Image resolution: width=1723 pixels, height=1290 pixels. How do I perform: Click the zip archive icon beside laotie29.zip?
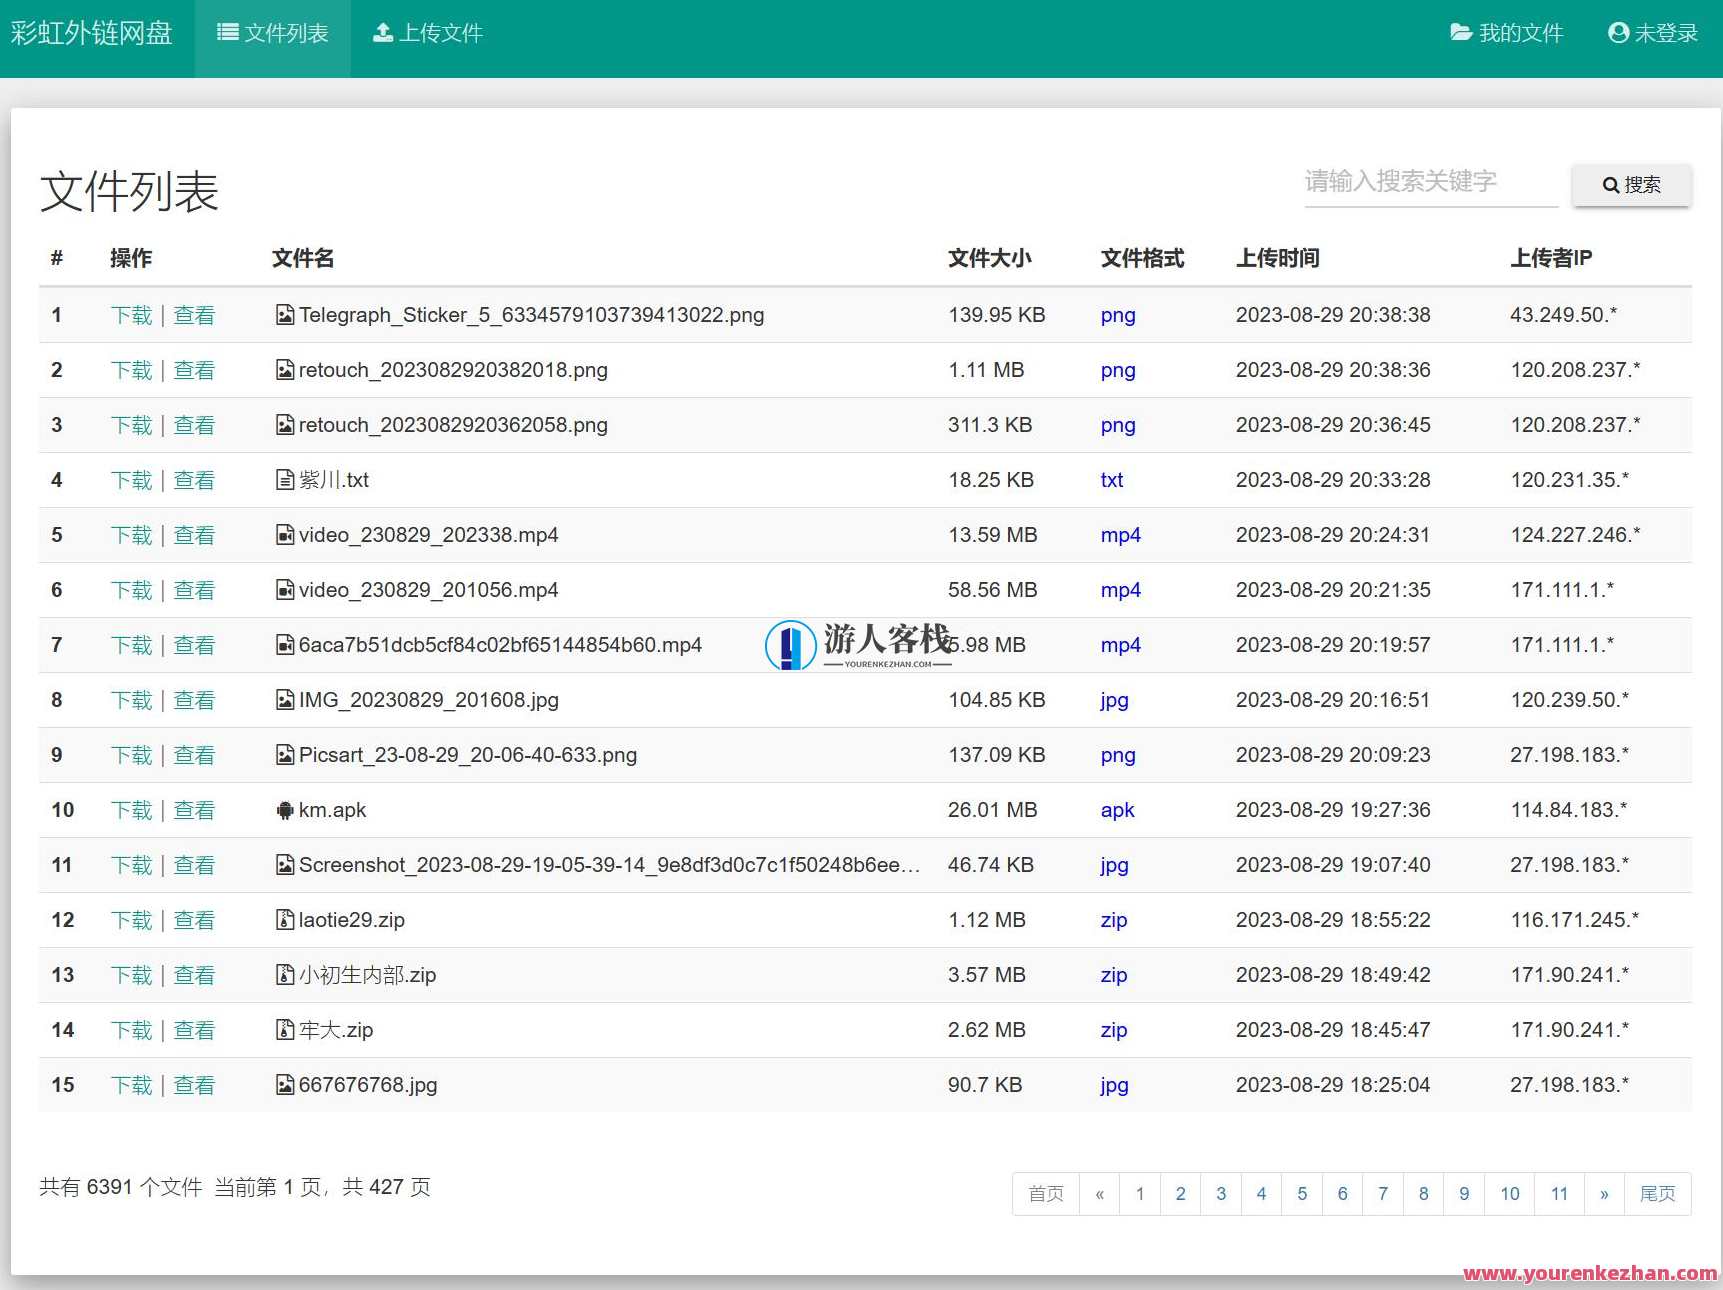[x=285, y=920]
